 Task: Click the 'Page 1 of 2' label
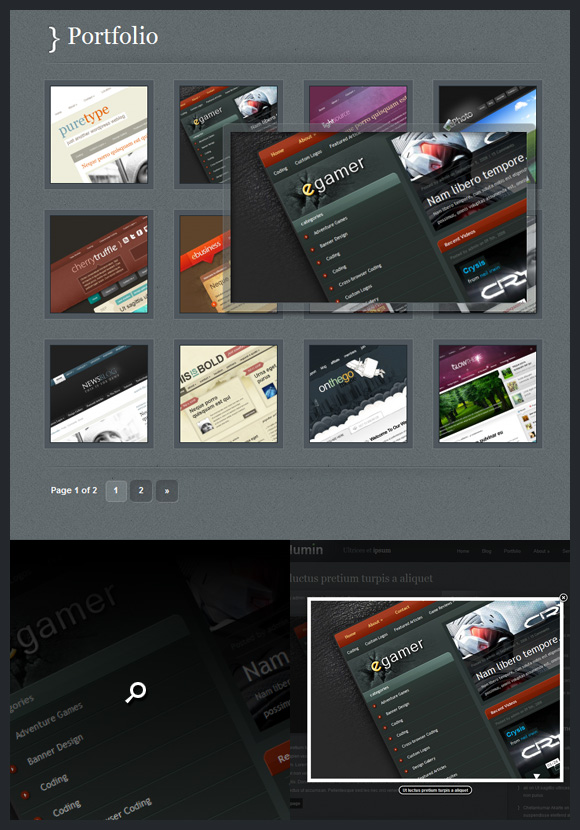pyautogui.click(x=74, y=490)
